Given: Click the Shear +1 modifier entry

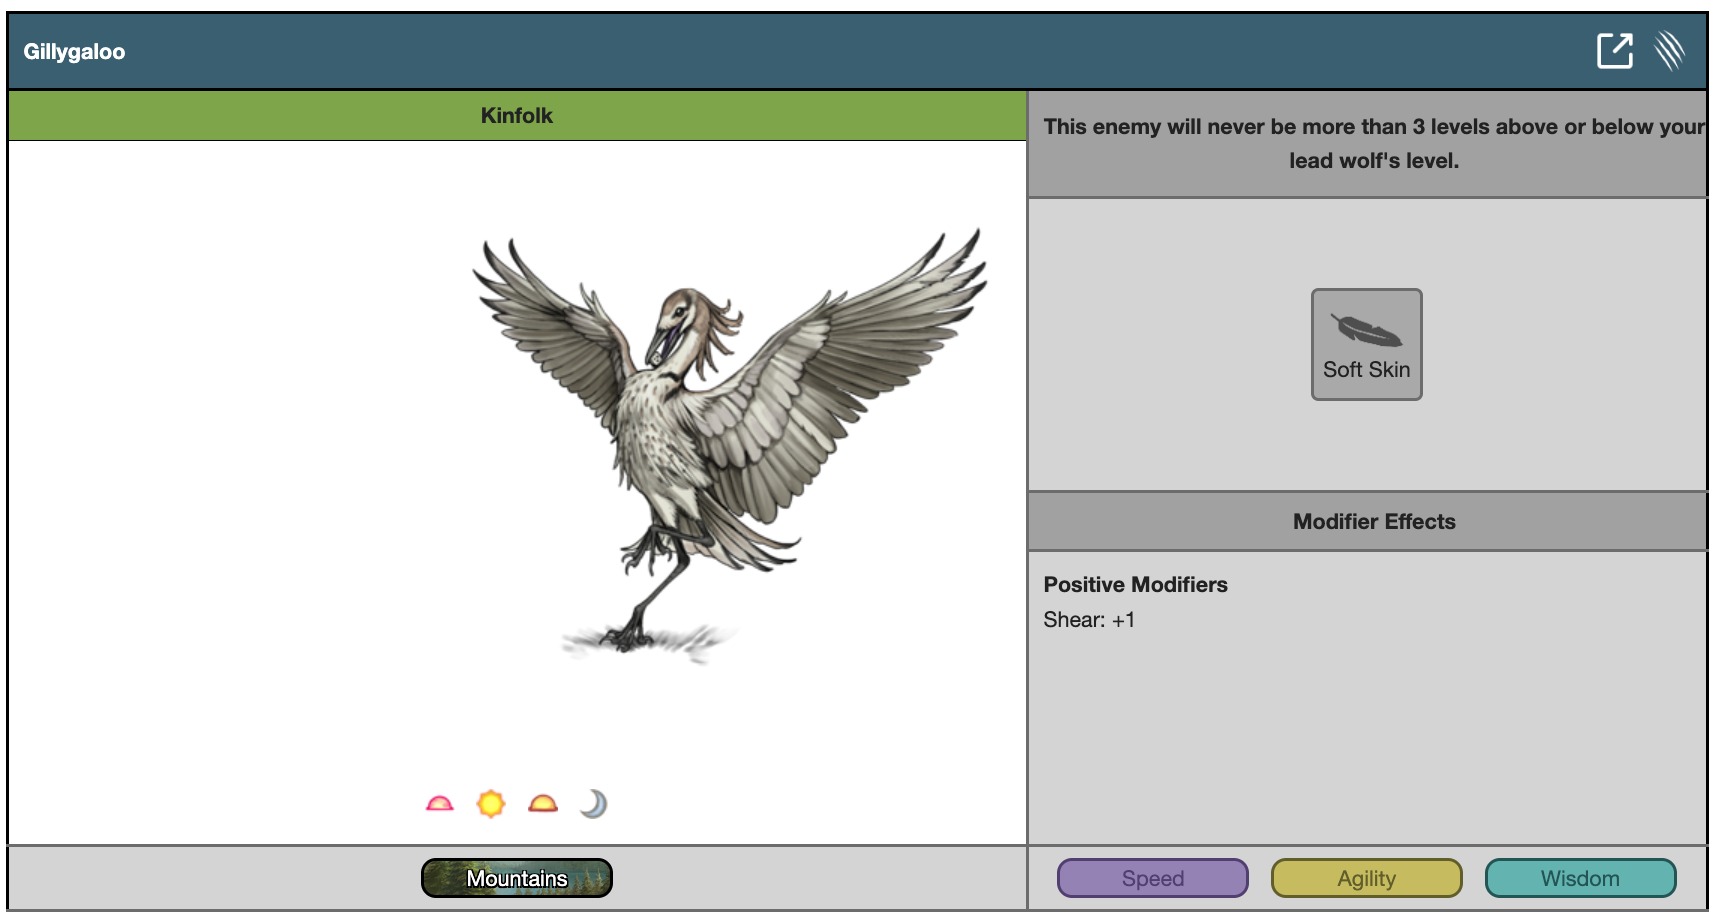Looking at the screenshot, I should [1089, 620].
